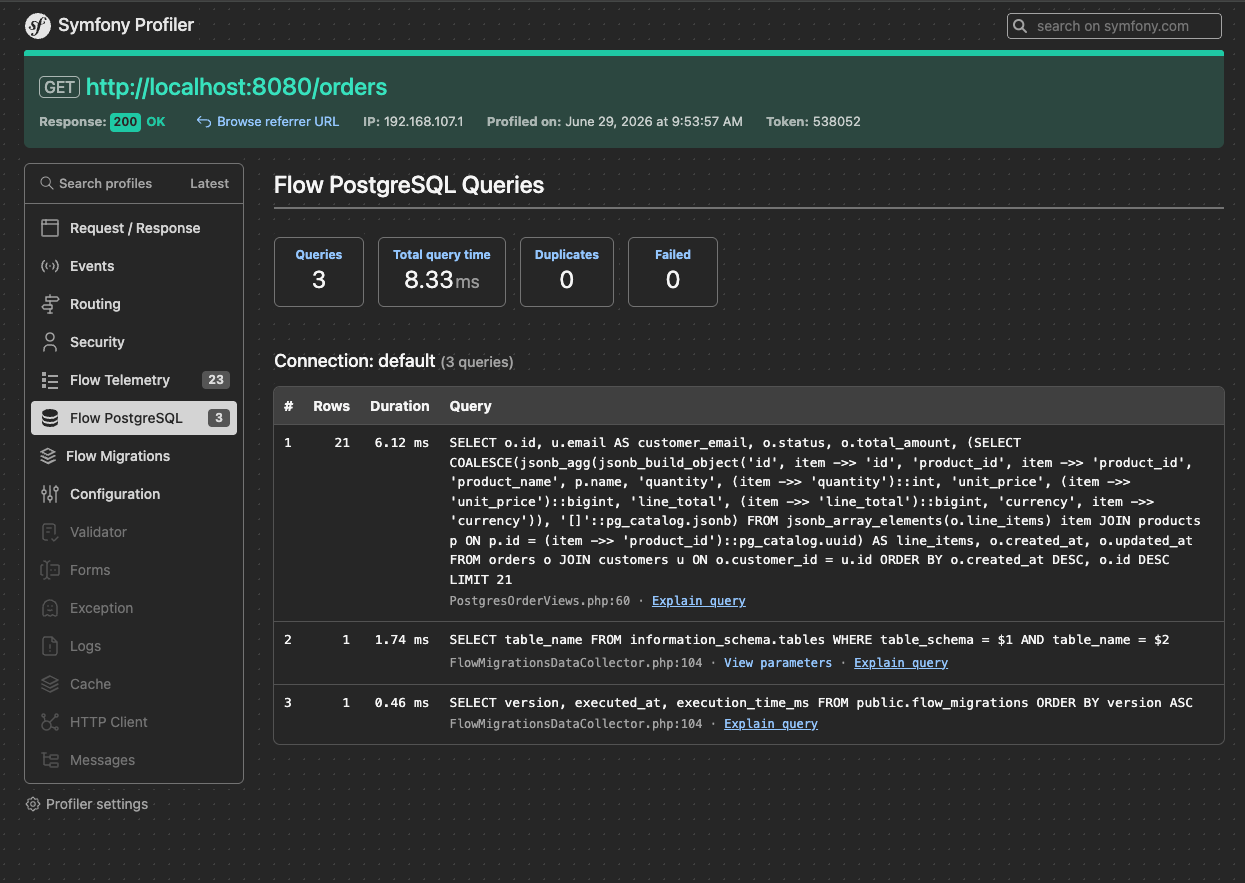Focus the search on symfony.com field
1245x883 pixels.
1114,26
